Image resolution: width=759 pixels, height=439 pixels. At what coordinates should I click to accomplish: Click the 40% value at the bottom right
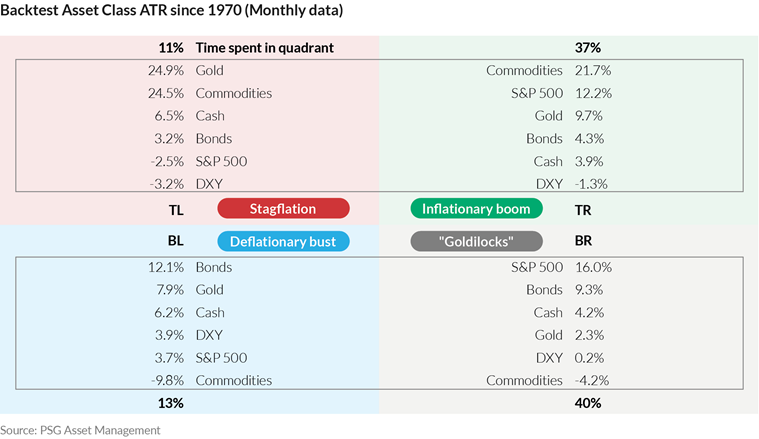pos(588,403)
